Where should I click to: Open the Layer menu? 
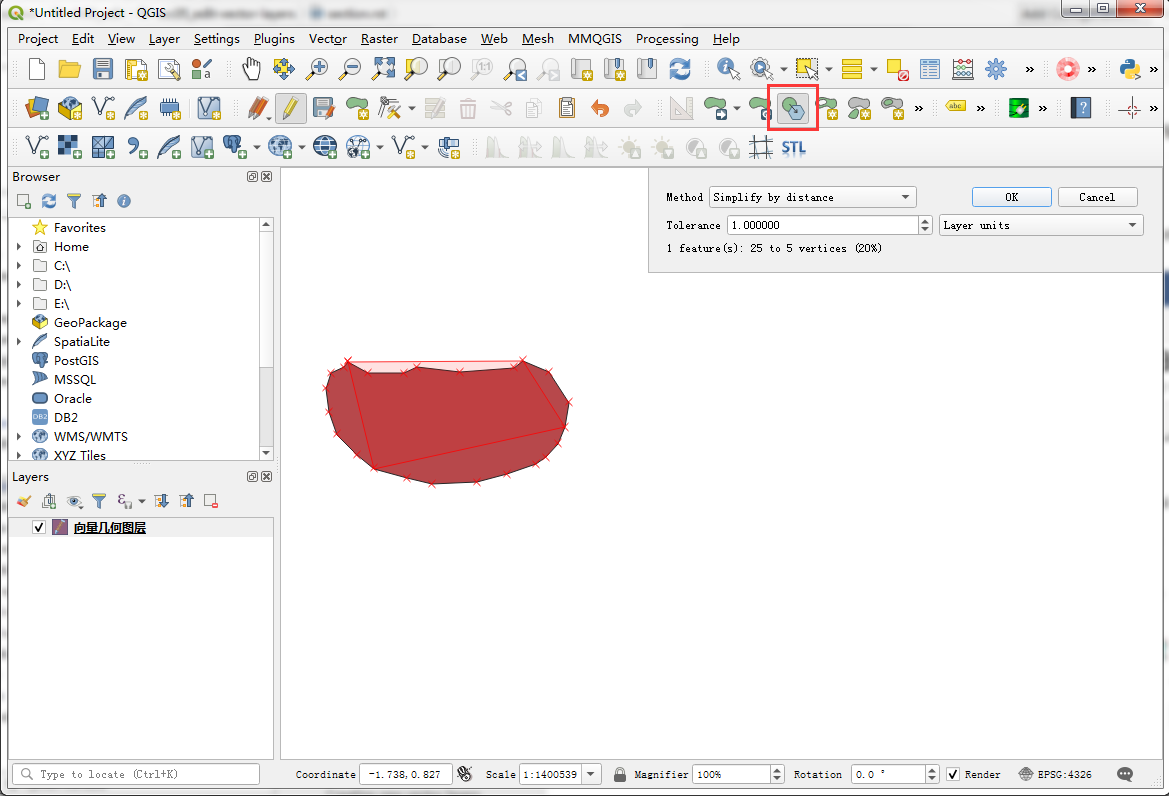164,39
